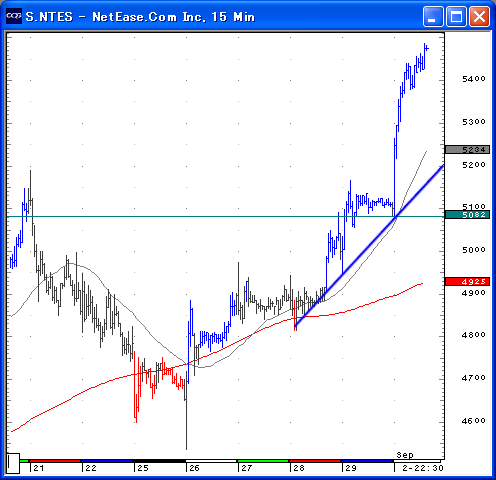Close the NetEase chart window

coord(480,16)
